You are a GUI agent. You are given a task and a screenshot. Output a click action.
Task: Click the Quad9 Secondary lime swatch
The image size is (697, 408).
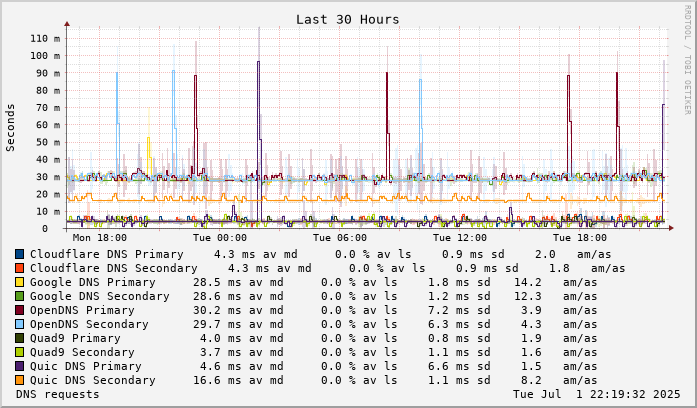click(x=19, y=352)
